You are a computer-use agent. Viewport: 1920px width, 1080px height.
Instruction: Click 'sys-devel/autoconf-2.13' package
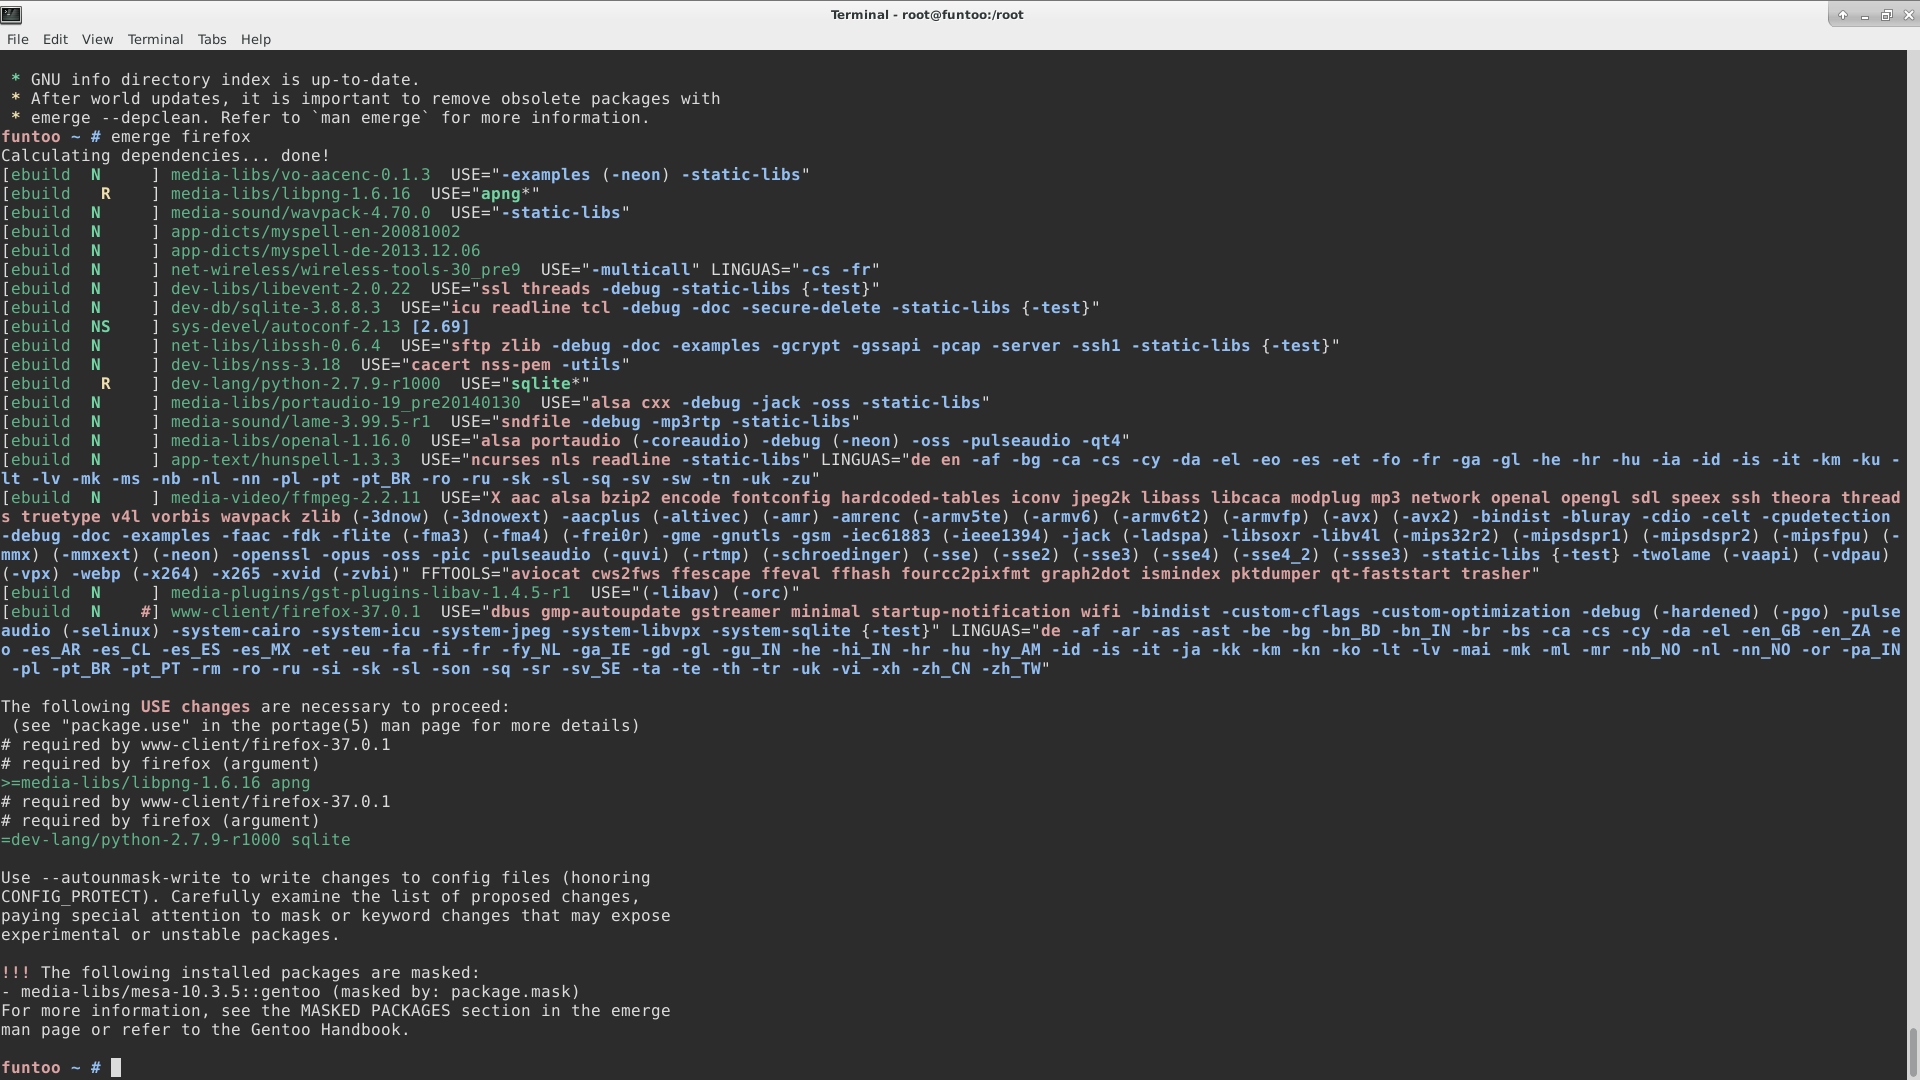(286, 327)
